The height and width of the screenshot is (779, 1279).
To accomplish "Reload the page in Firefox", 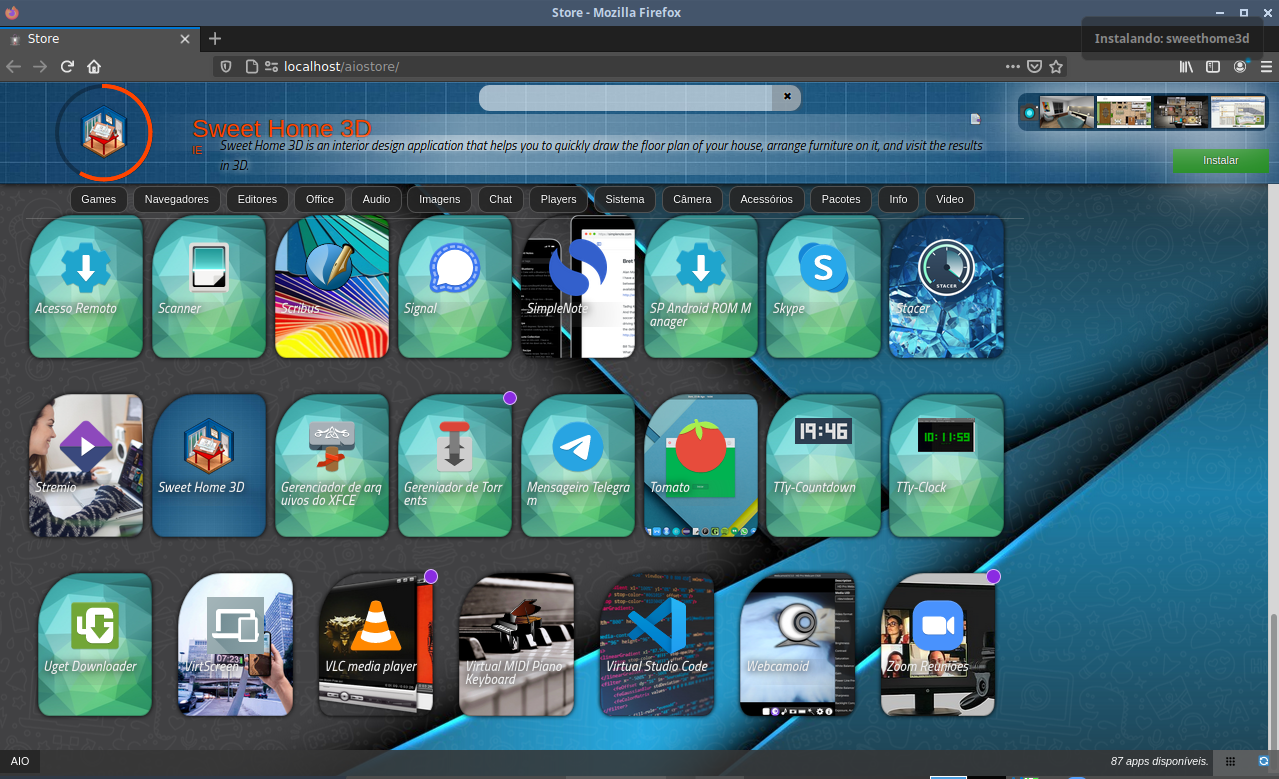I will click(67, 67).
